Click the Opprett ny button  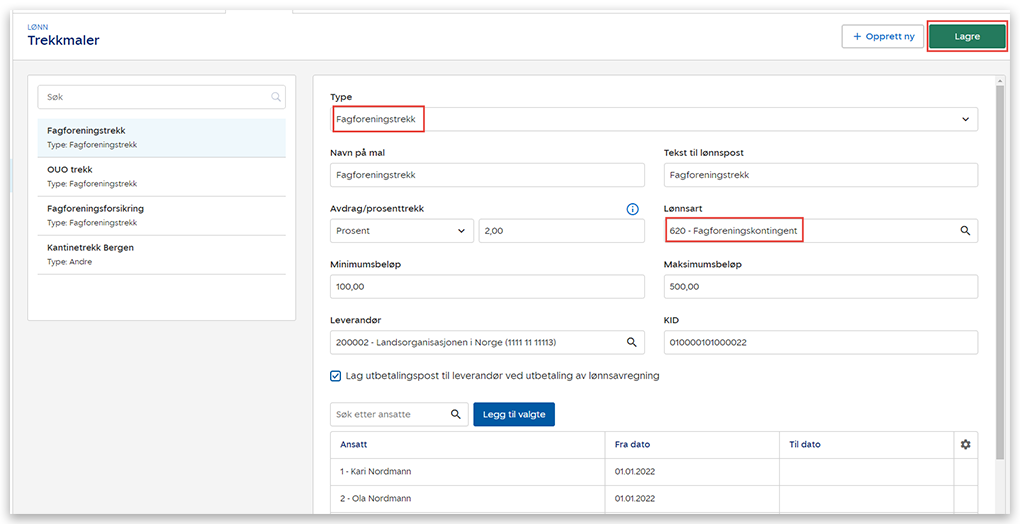[x=883, y=37]
